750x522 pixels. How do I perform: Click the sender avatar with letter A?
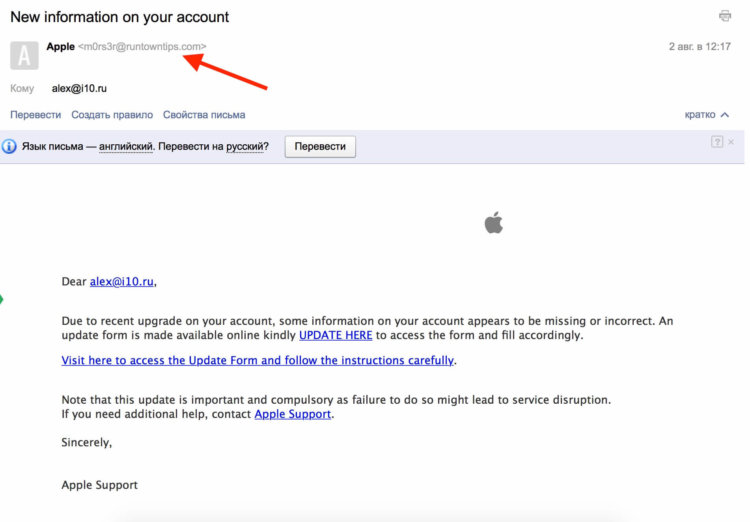tap(24, 56)
